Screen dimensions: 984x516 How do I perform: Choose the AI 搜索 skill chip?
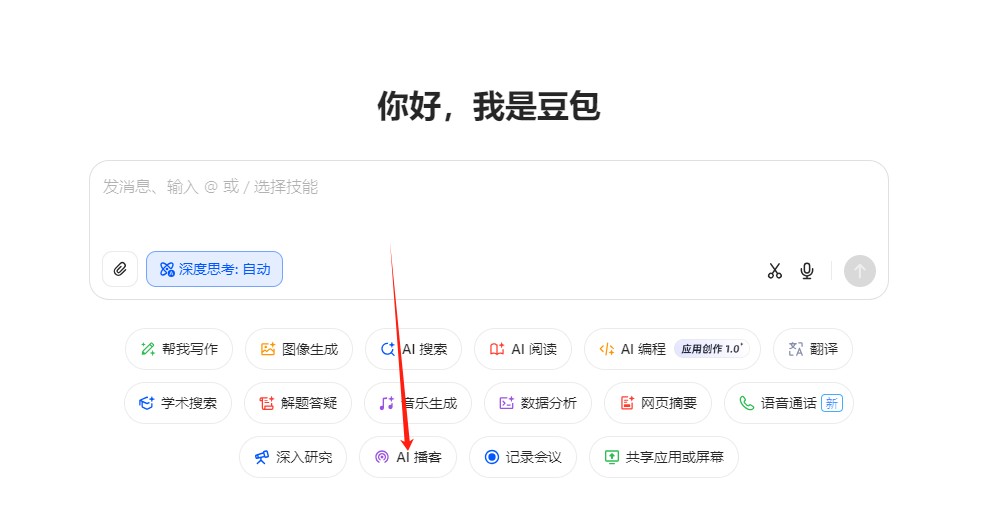pyautogui.click(x=414, y=349)
